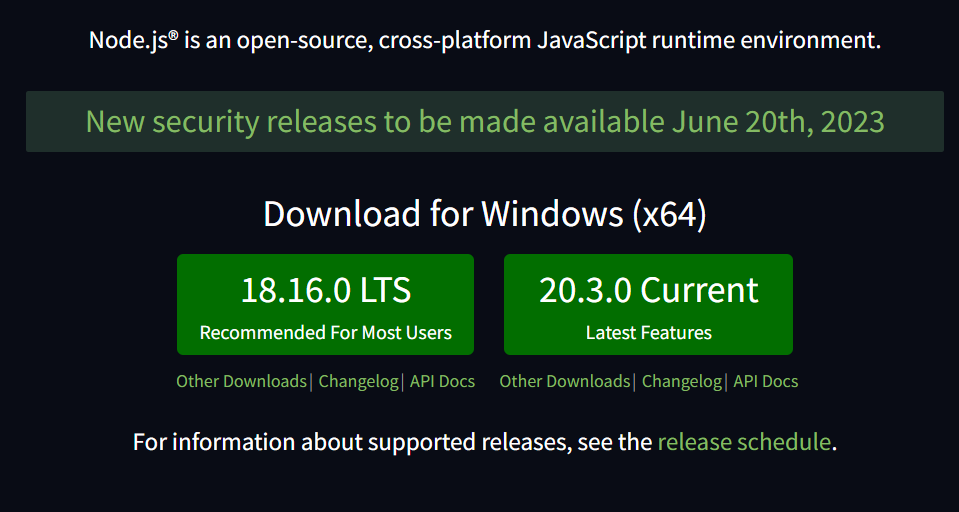Open Other Downloads under 18.16.0 LTS

(241, 381)
